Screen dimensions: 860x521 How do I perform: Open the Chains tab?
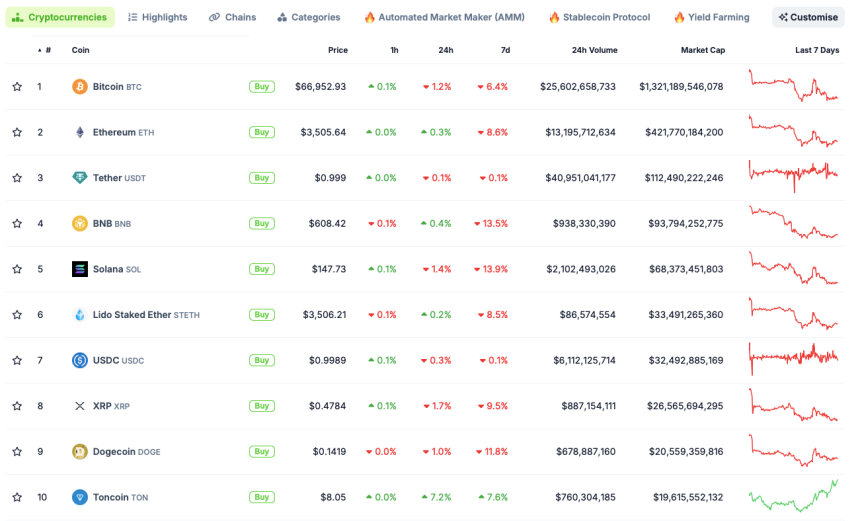pos(233,17)
